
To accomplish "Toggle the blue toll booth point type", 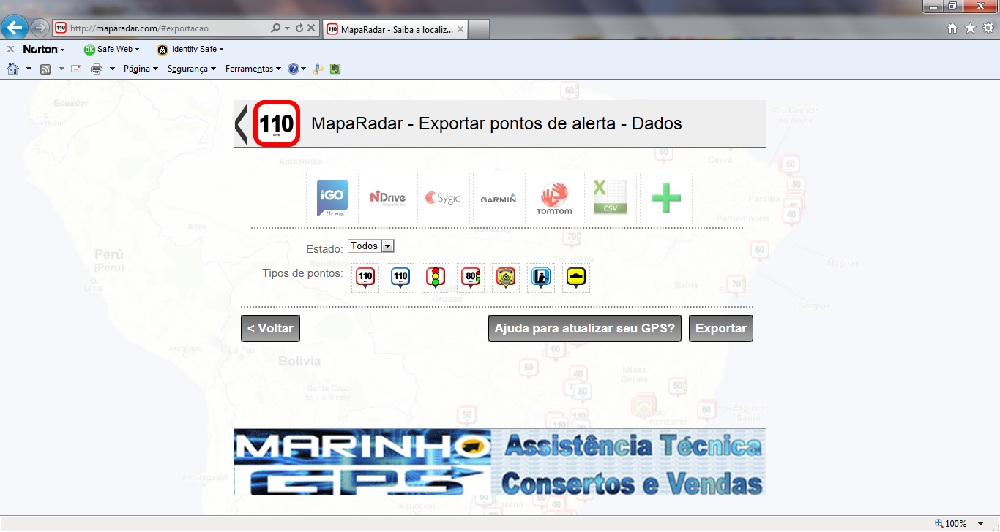I will (541, 277).
